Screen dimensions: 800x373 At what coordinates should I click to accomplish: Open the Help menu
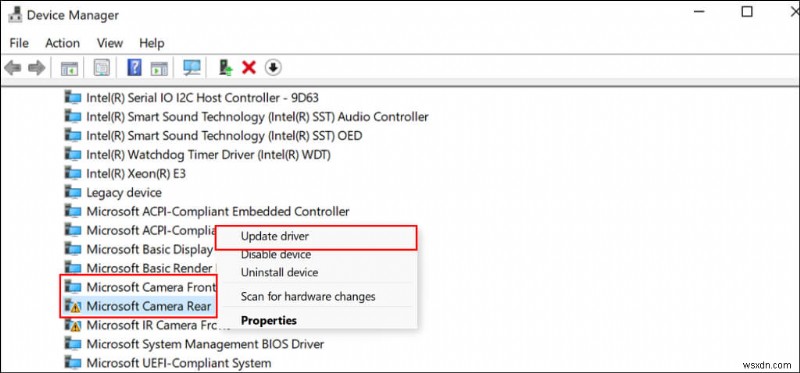[152, 43]
